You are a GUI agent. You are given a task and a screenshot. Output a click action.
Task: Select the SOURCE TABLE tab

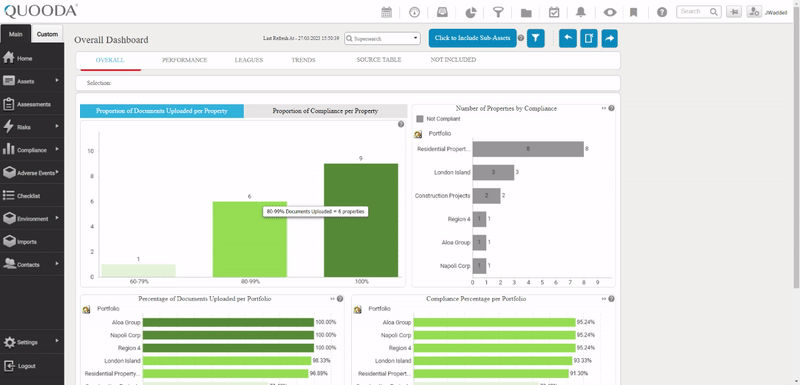coord(379,60)
